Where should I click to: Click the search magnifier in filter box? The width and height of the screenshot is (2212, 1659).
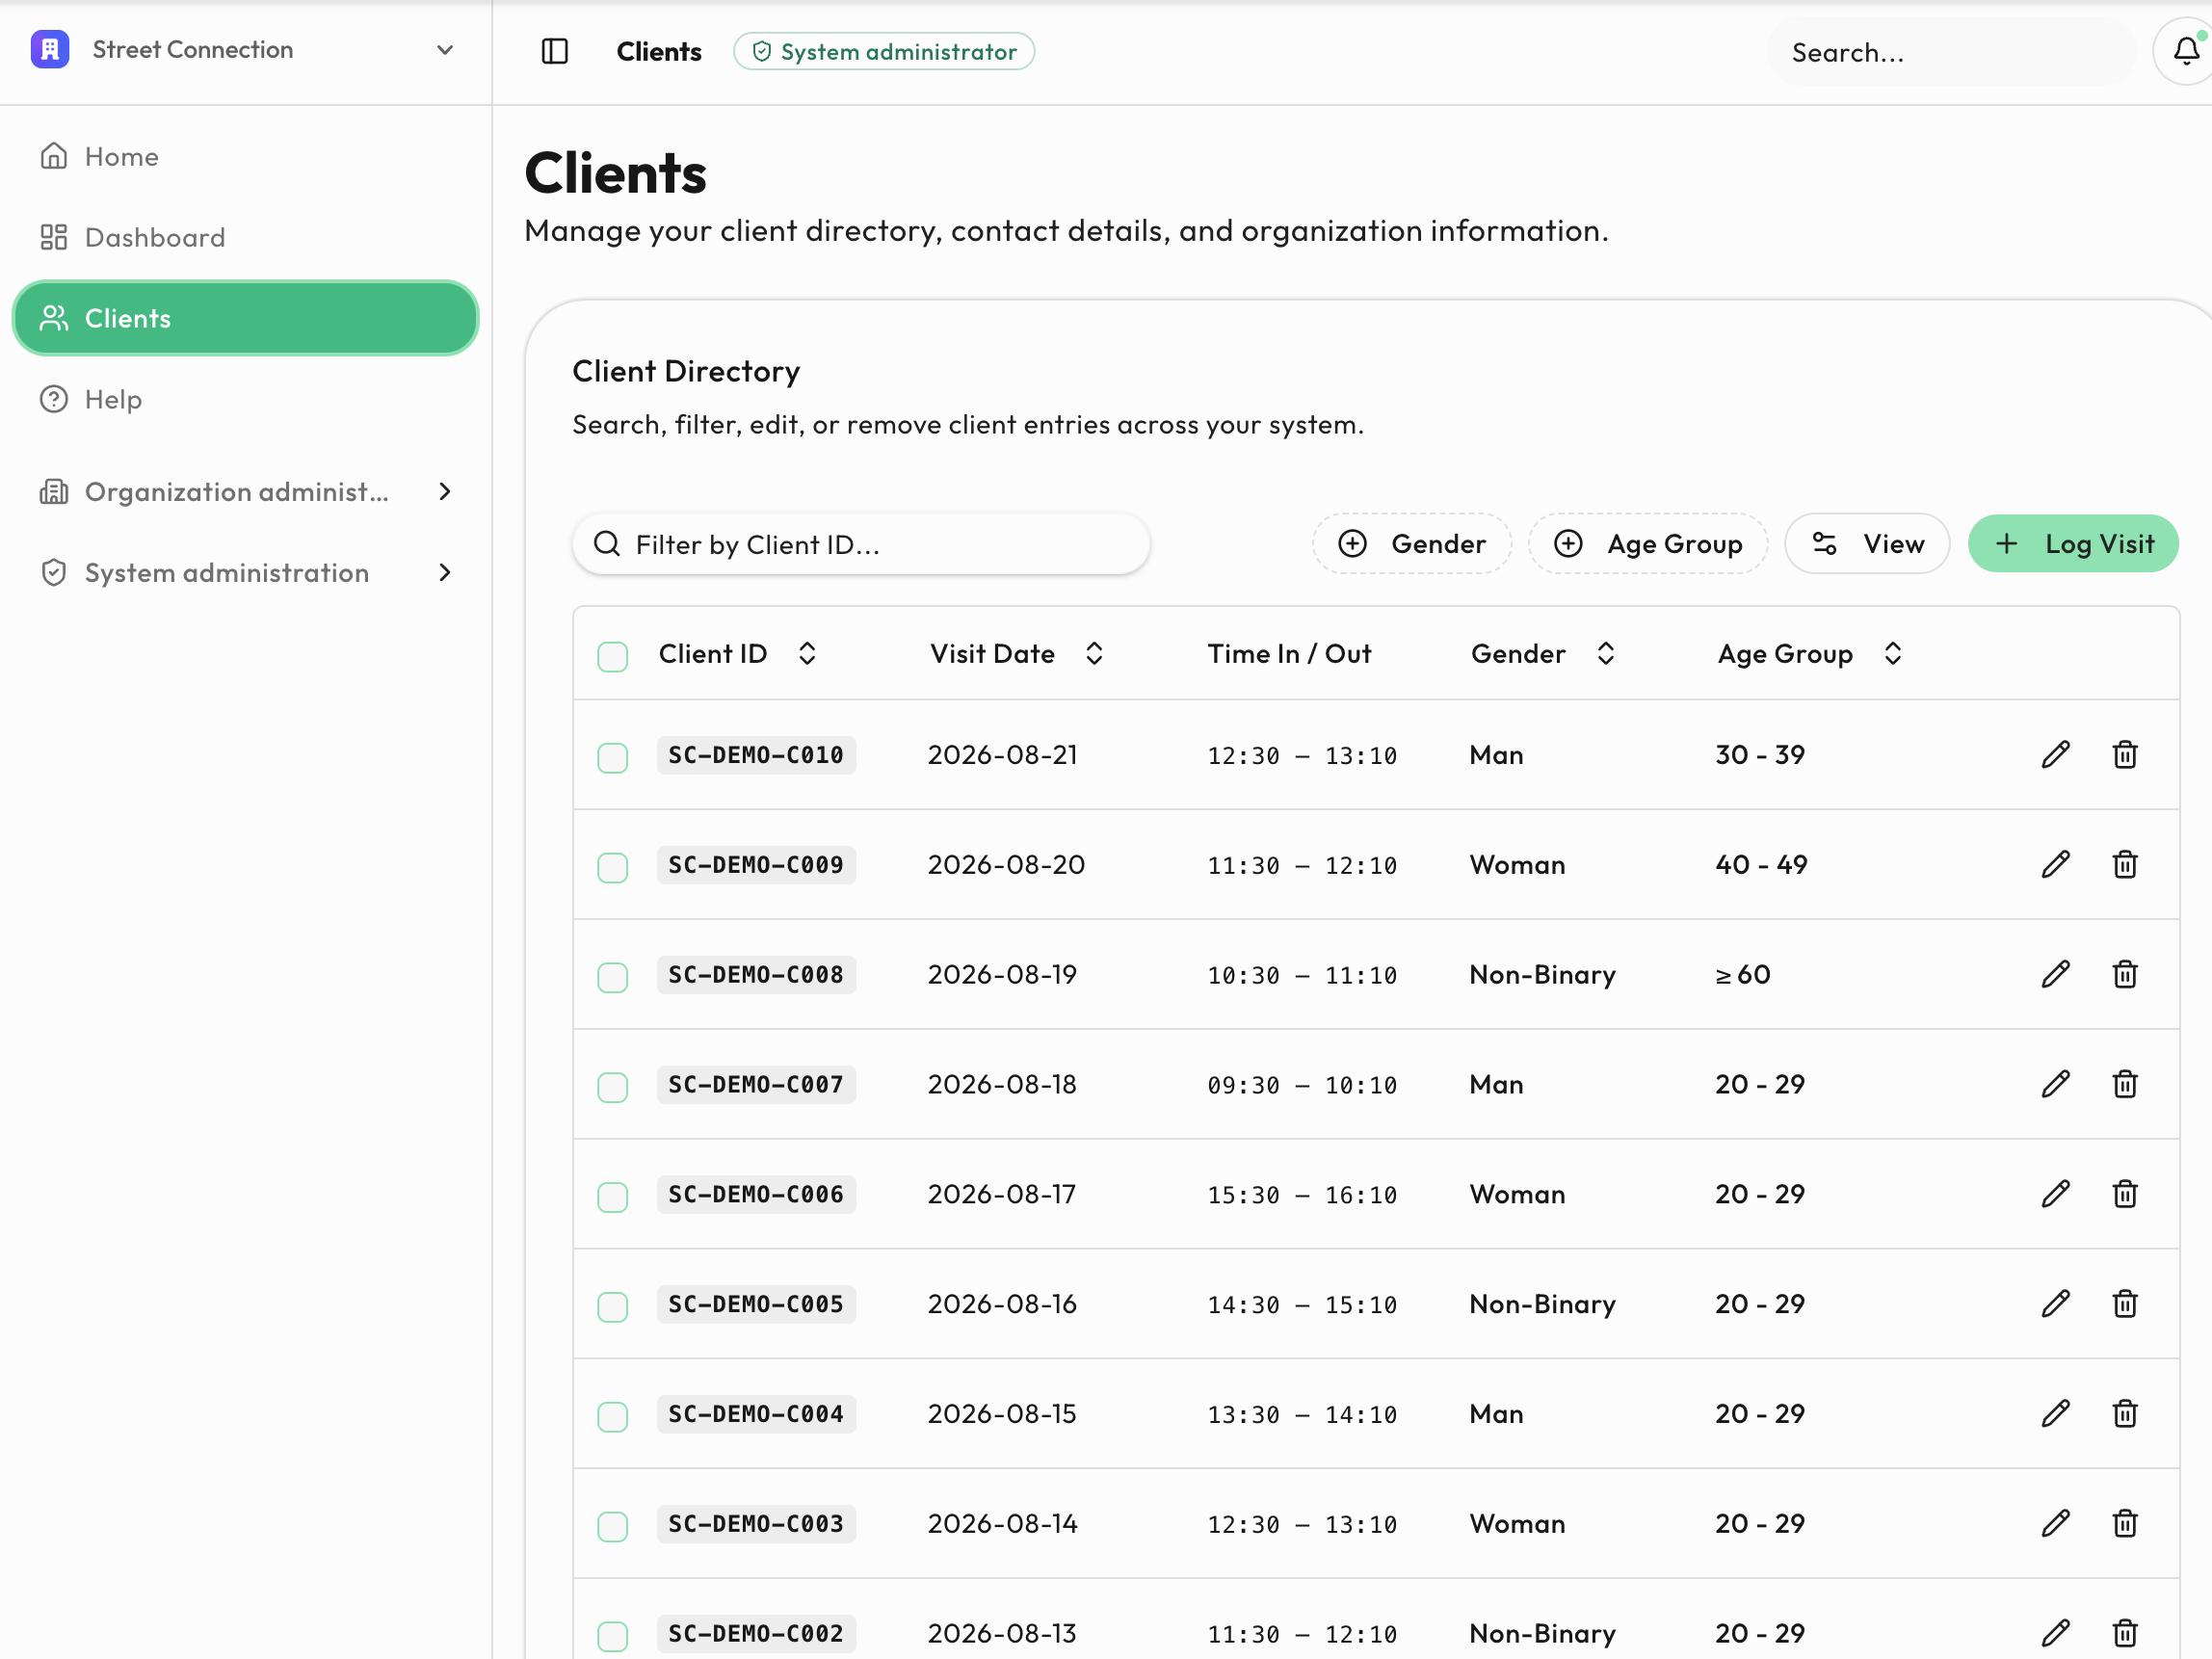607,544
